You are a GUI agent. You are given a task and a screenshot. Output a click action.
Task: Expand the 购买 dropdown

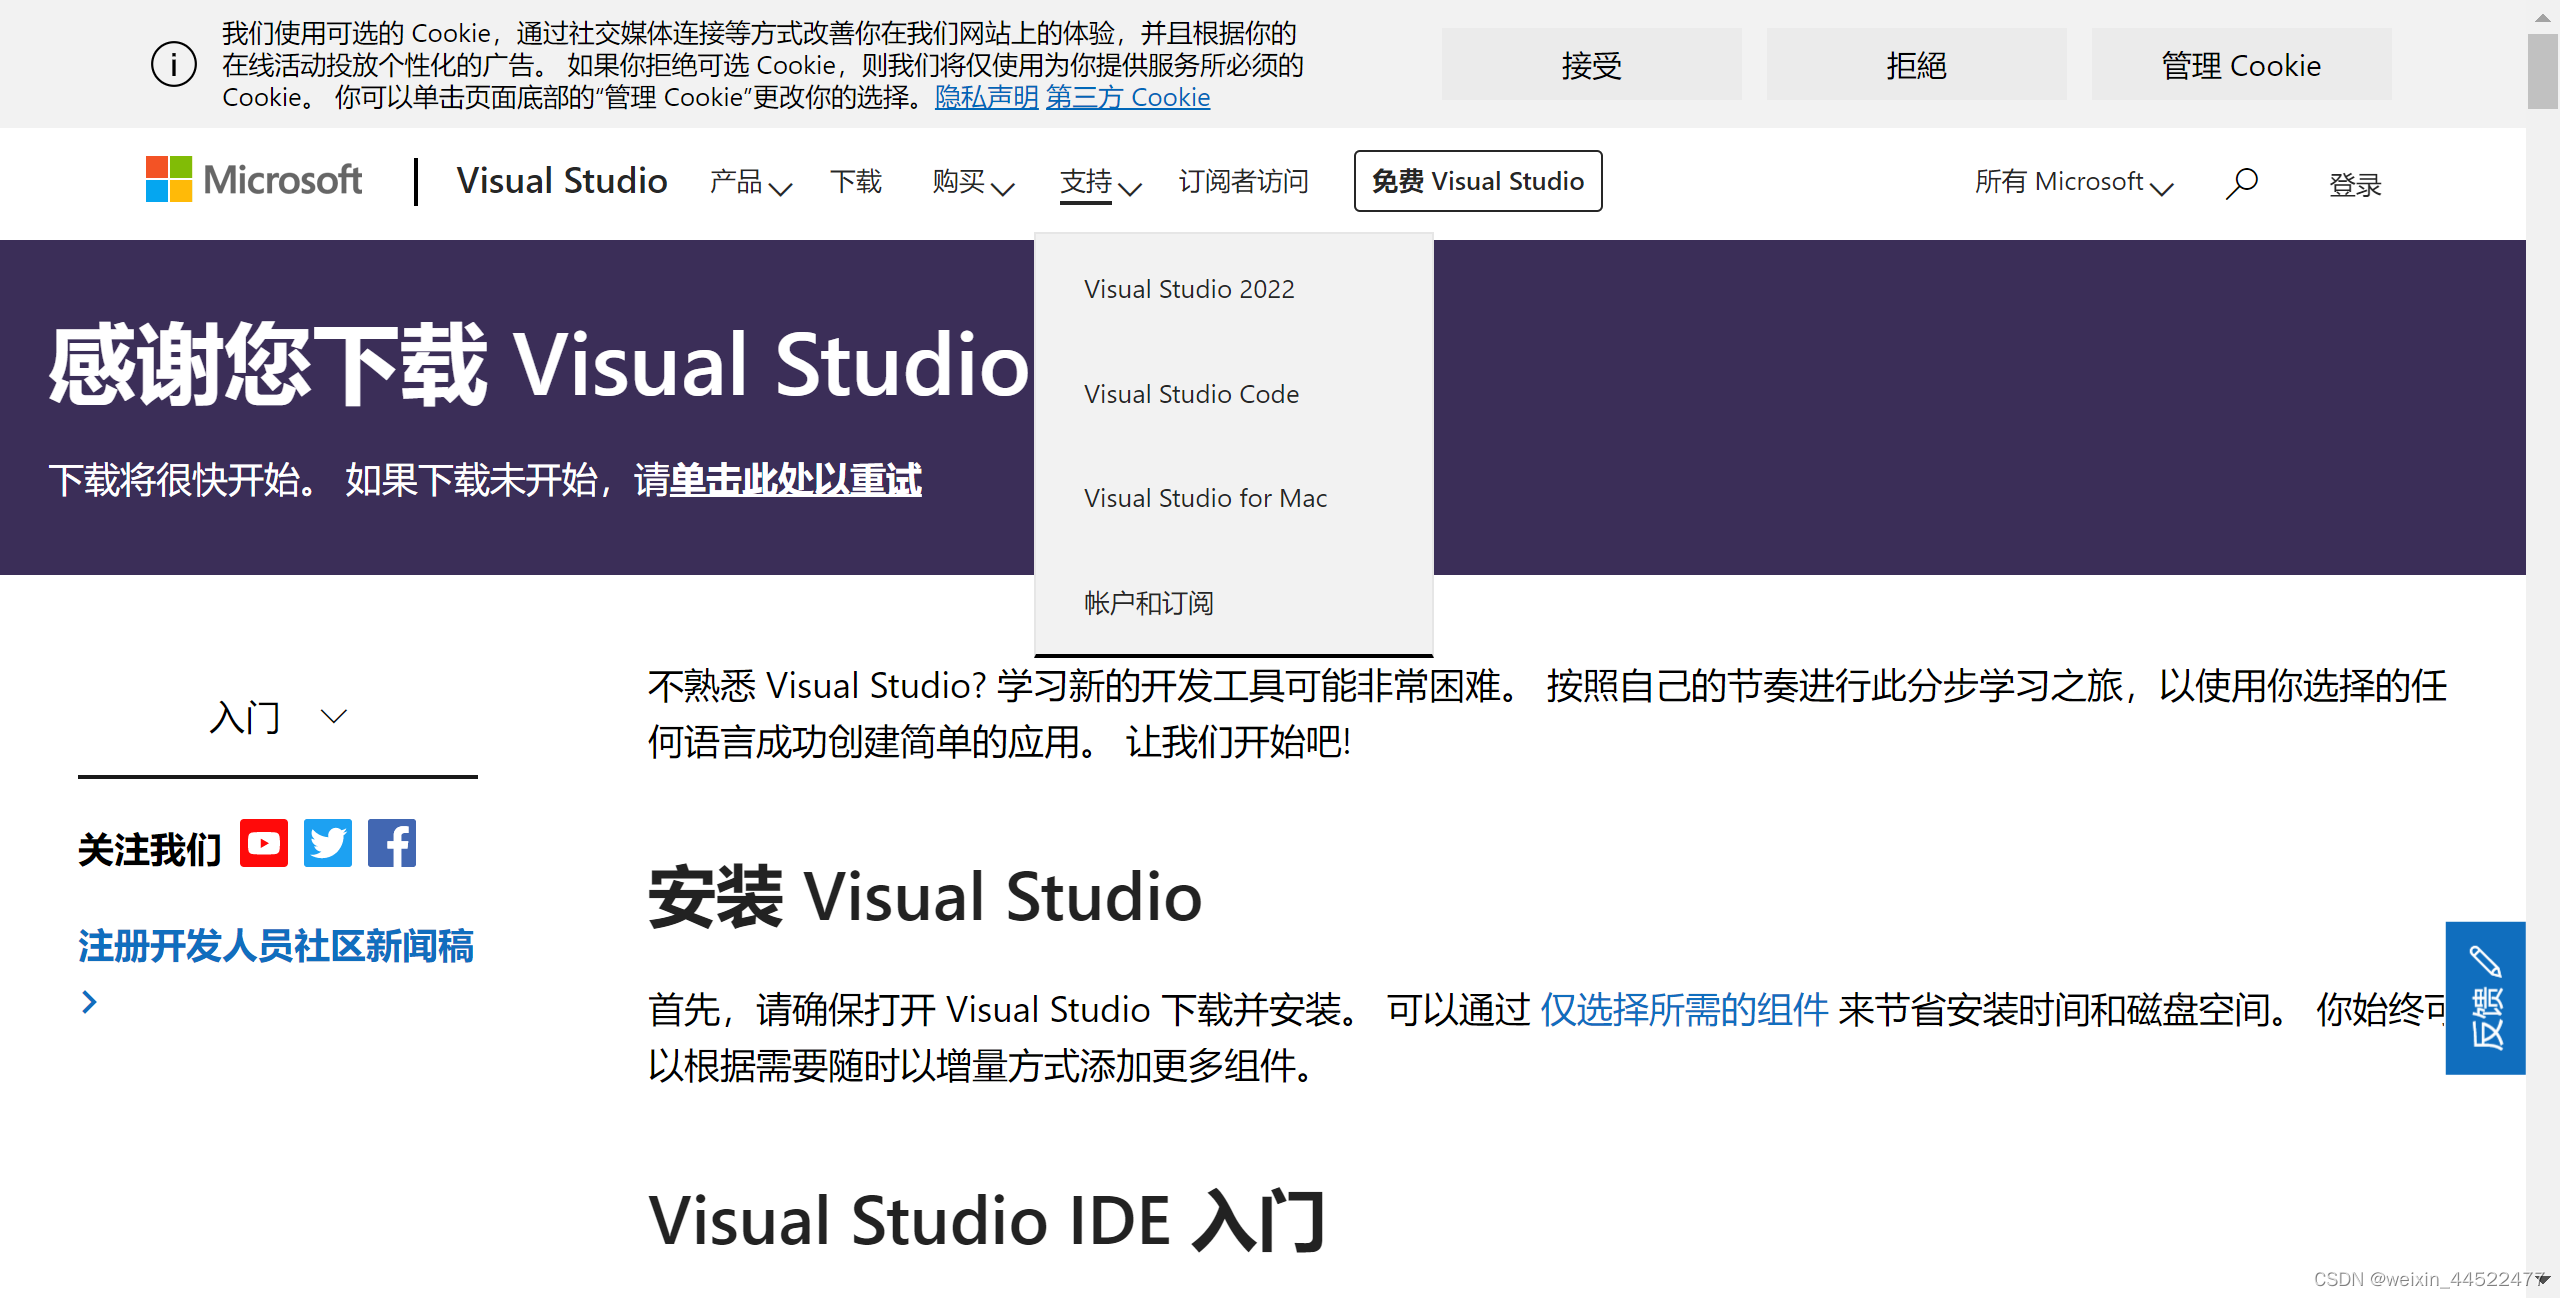pos(971,182)
